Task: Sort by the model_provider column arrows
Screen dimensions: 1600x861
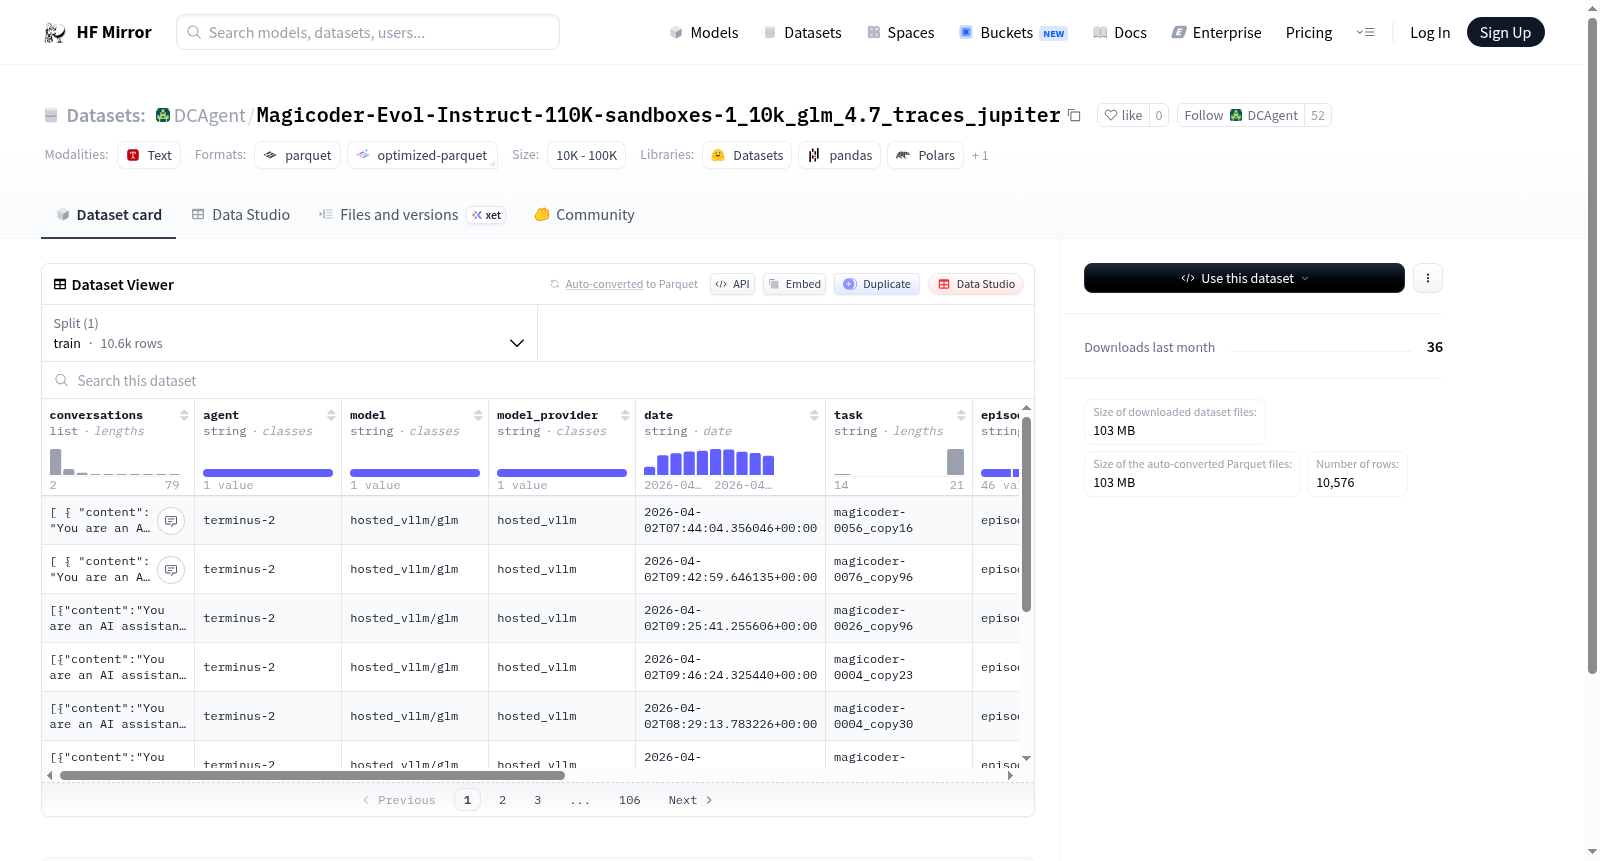Action: pos(625,415)
